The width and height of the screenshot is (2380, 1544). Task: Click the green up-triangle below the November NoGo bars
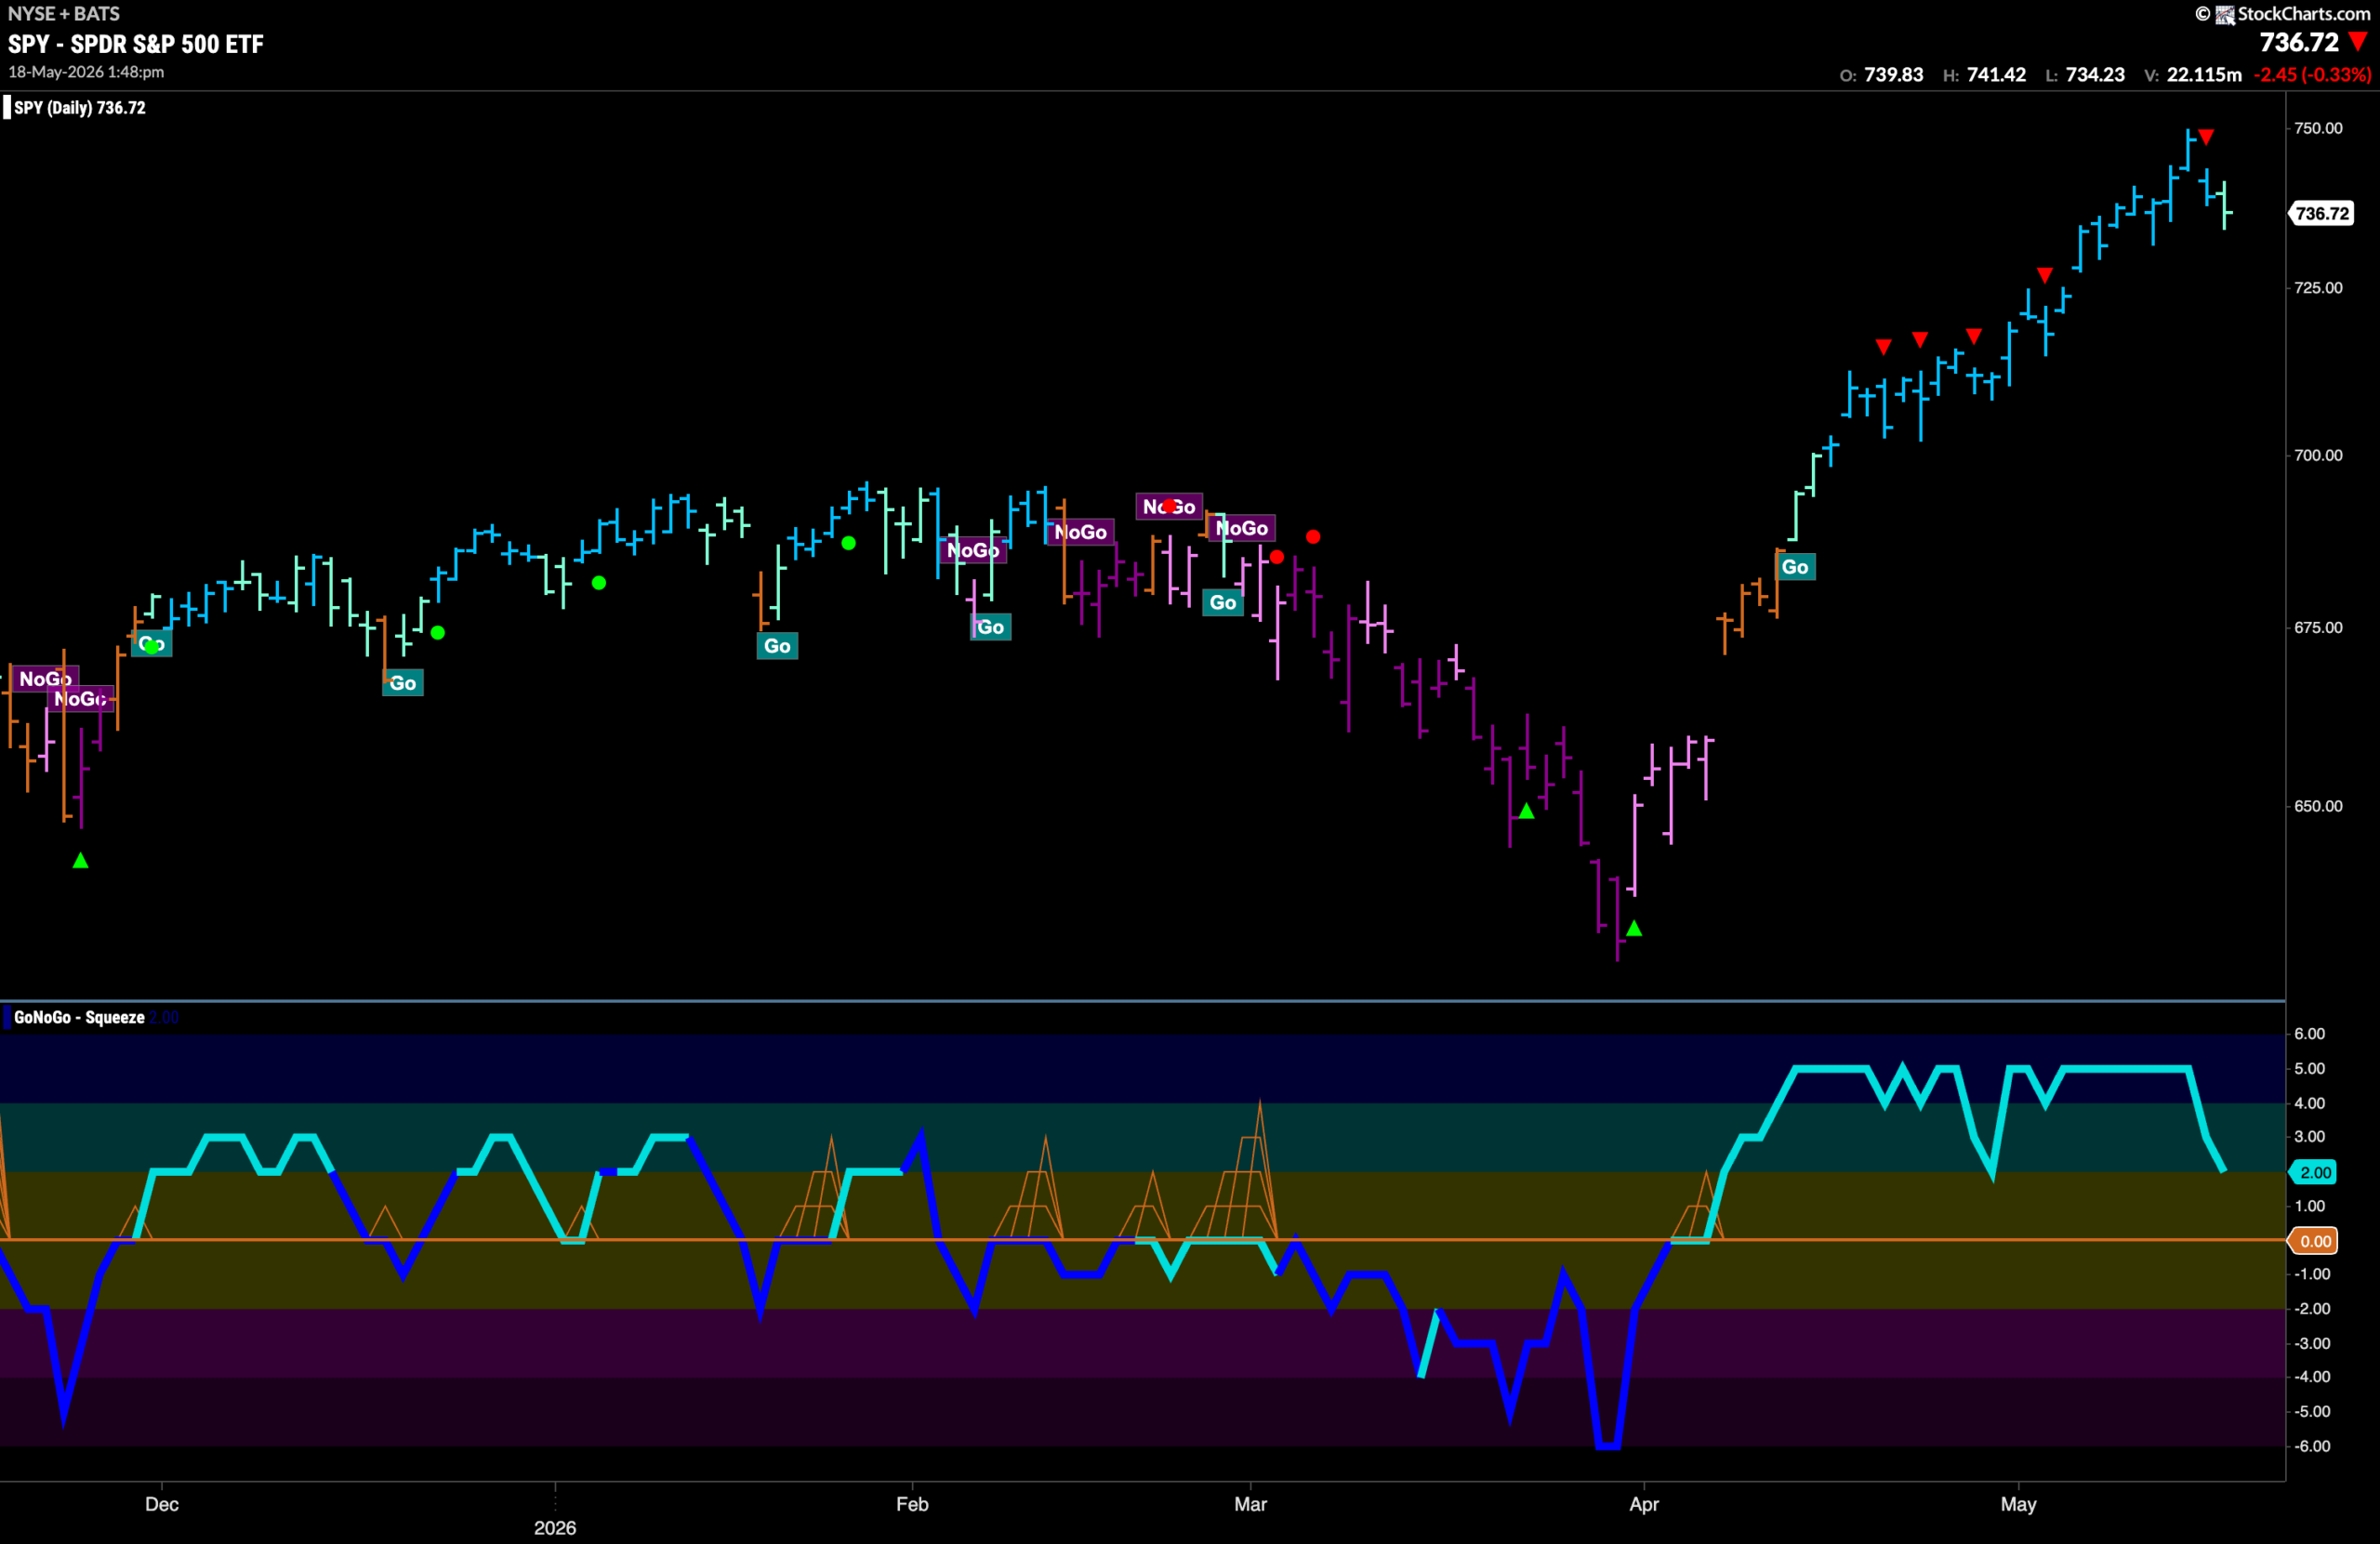tap(81, 860)
